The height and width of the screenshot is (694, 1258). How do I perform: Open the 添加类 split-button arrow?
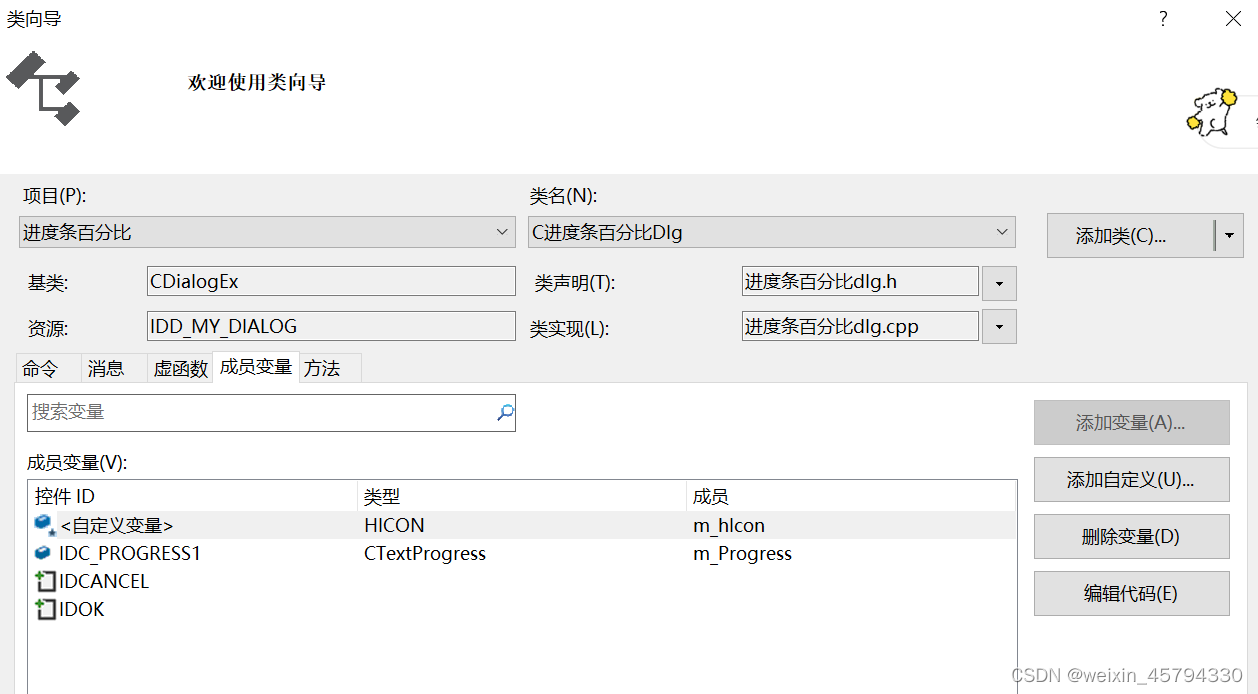click(1229, 235)
